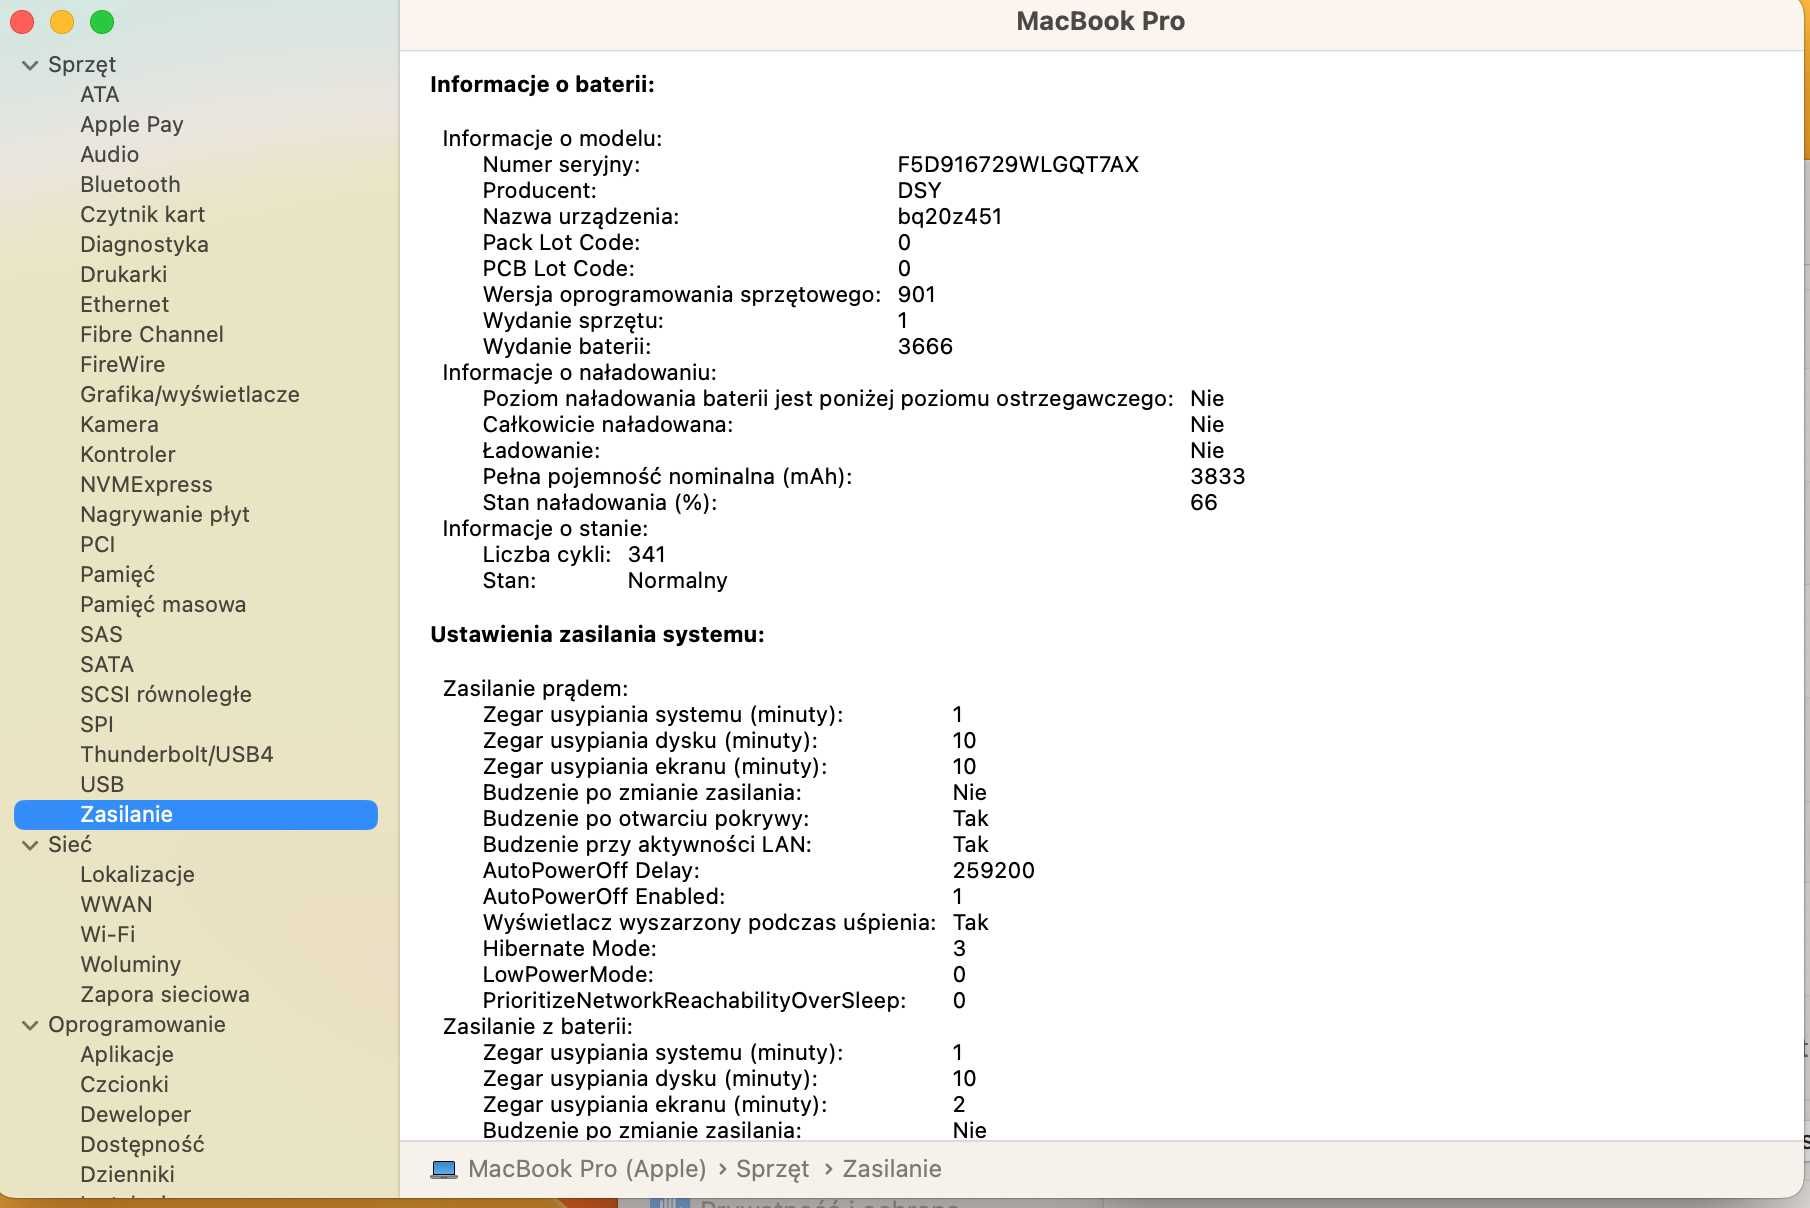Click Zasilanie in the bottom path bar
Viewport: 1810px width, 1208px height.
892,1169
